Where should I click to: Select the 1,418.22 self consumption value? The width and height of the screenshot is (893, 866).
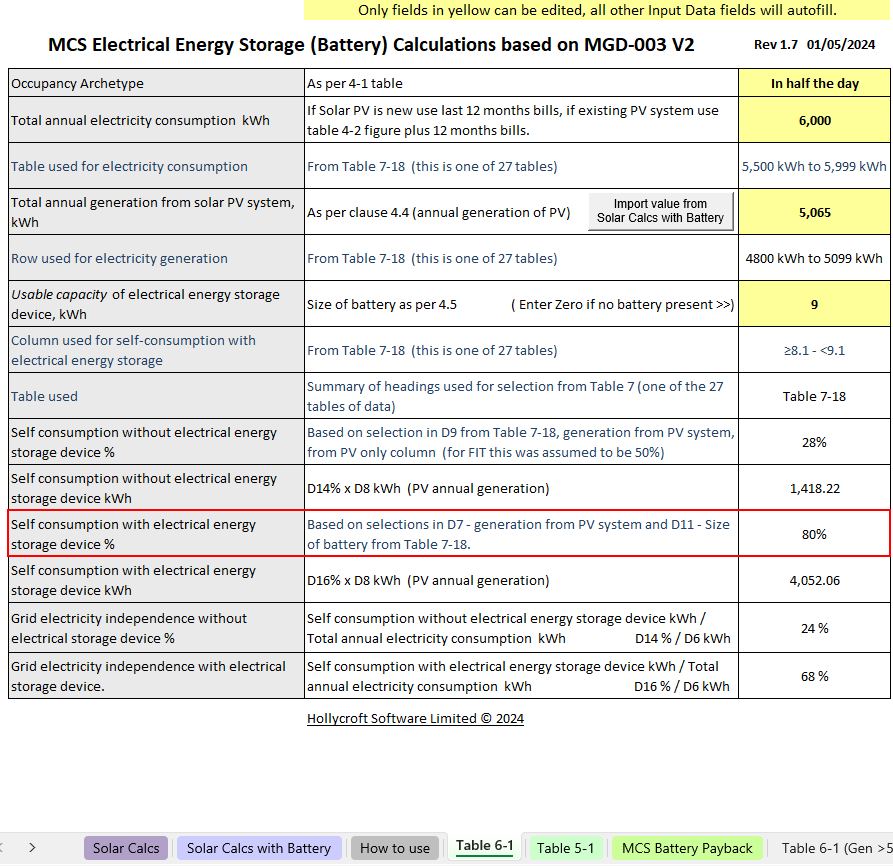pos(814,488)
